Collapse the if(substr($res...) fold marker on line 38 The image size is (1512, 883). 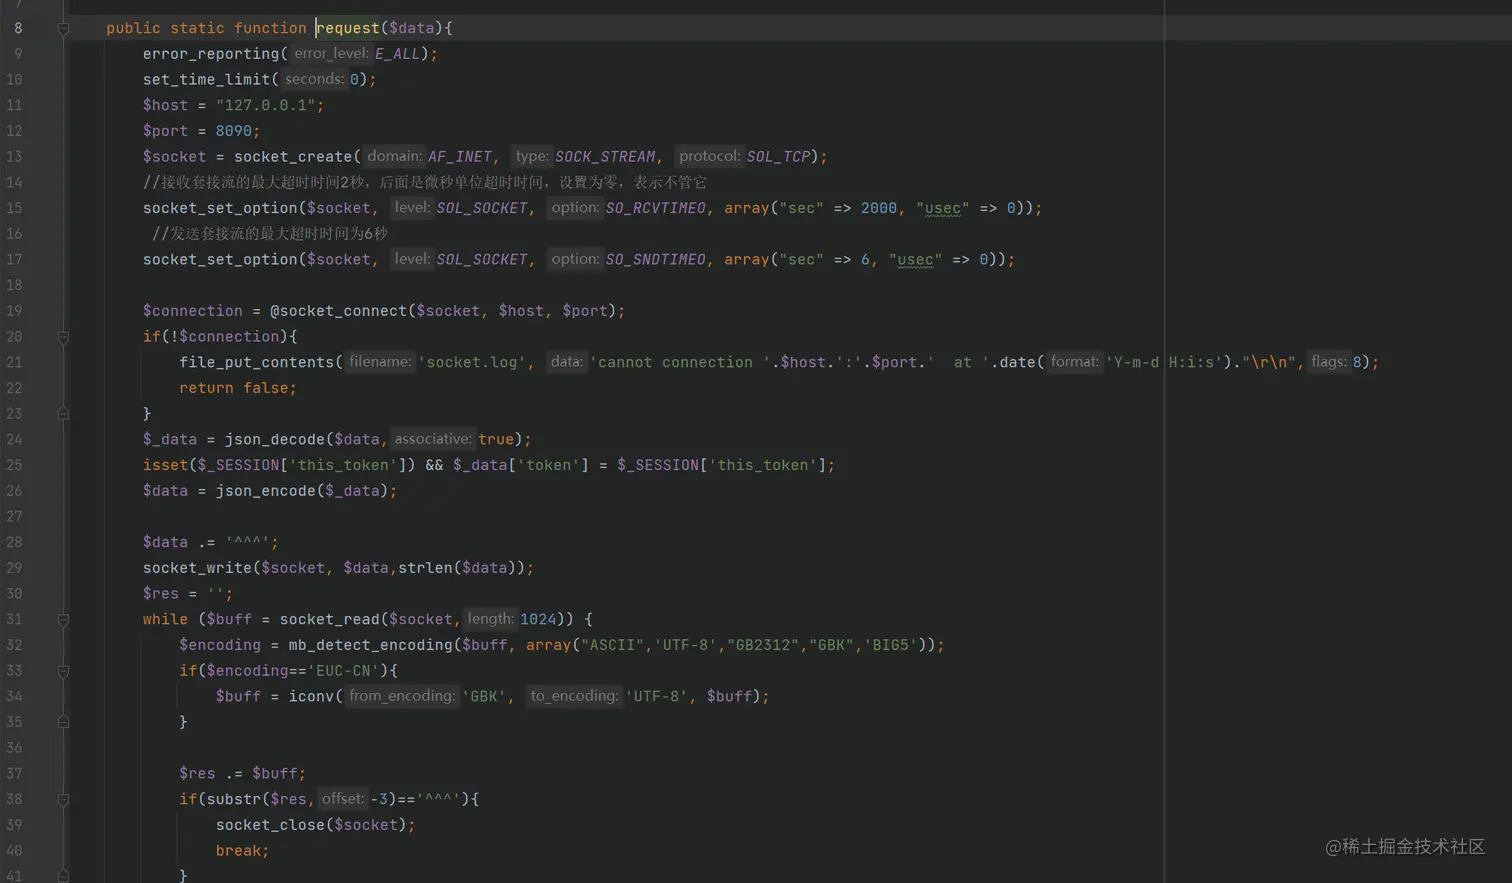point(63,800)
